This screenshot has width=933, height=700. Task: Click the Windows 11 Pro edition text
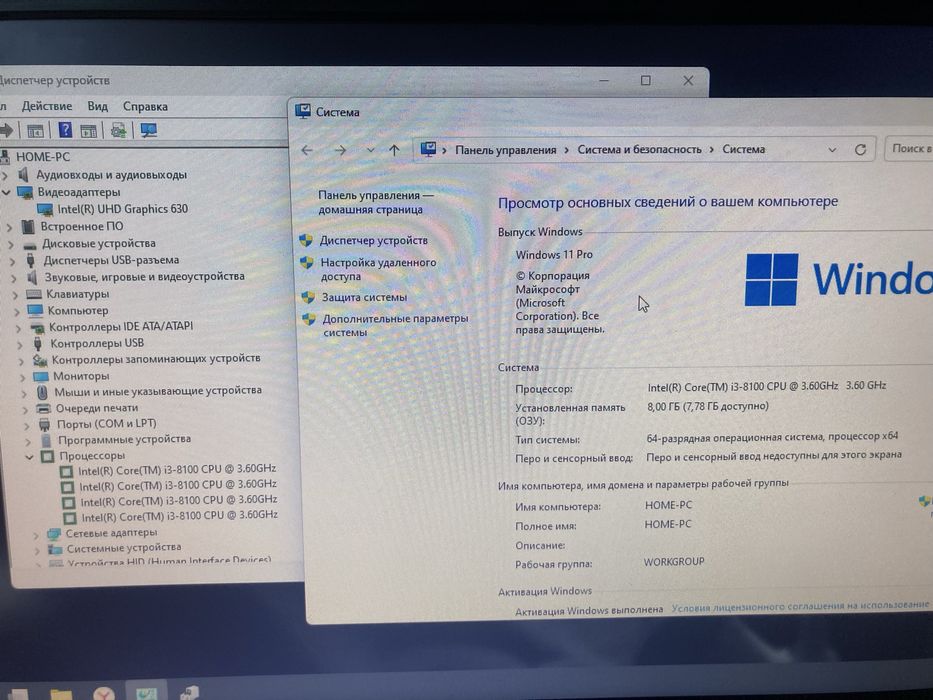[x=554, y=255]
